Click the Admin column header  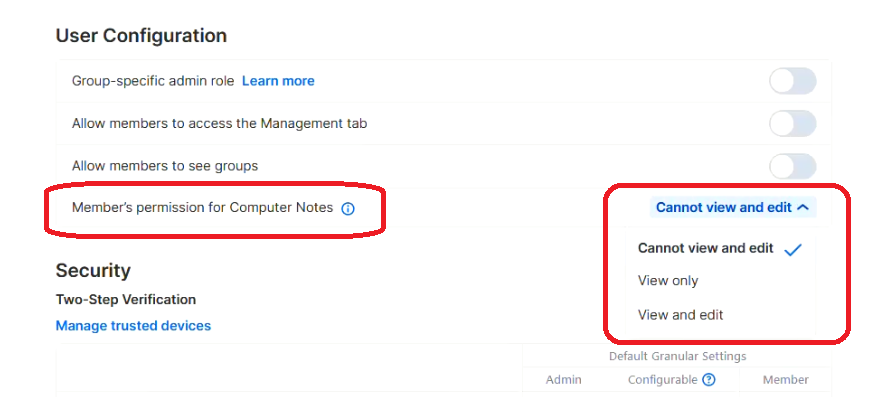tap(564, 380)
